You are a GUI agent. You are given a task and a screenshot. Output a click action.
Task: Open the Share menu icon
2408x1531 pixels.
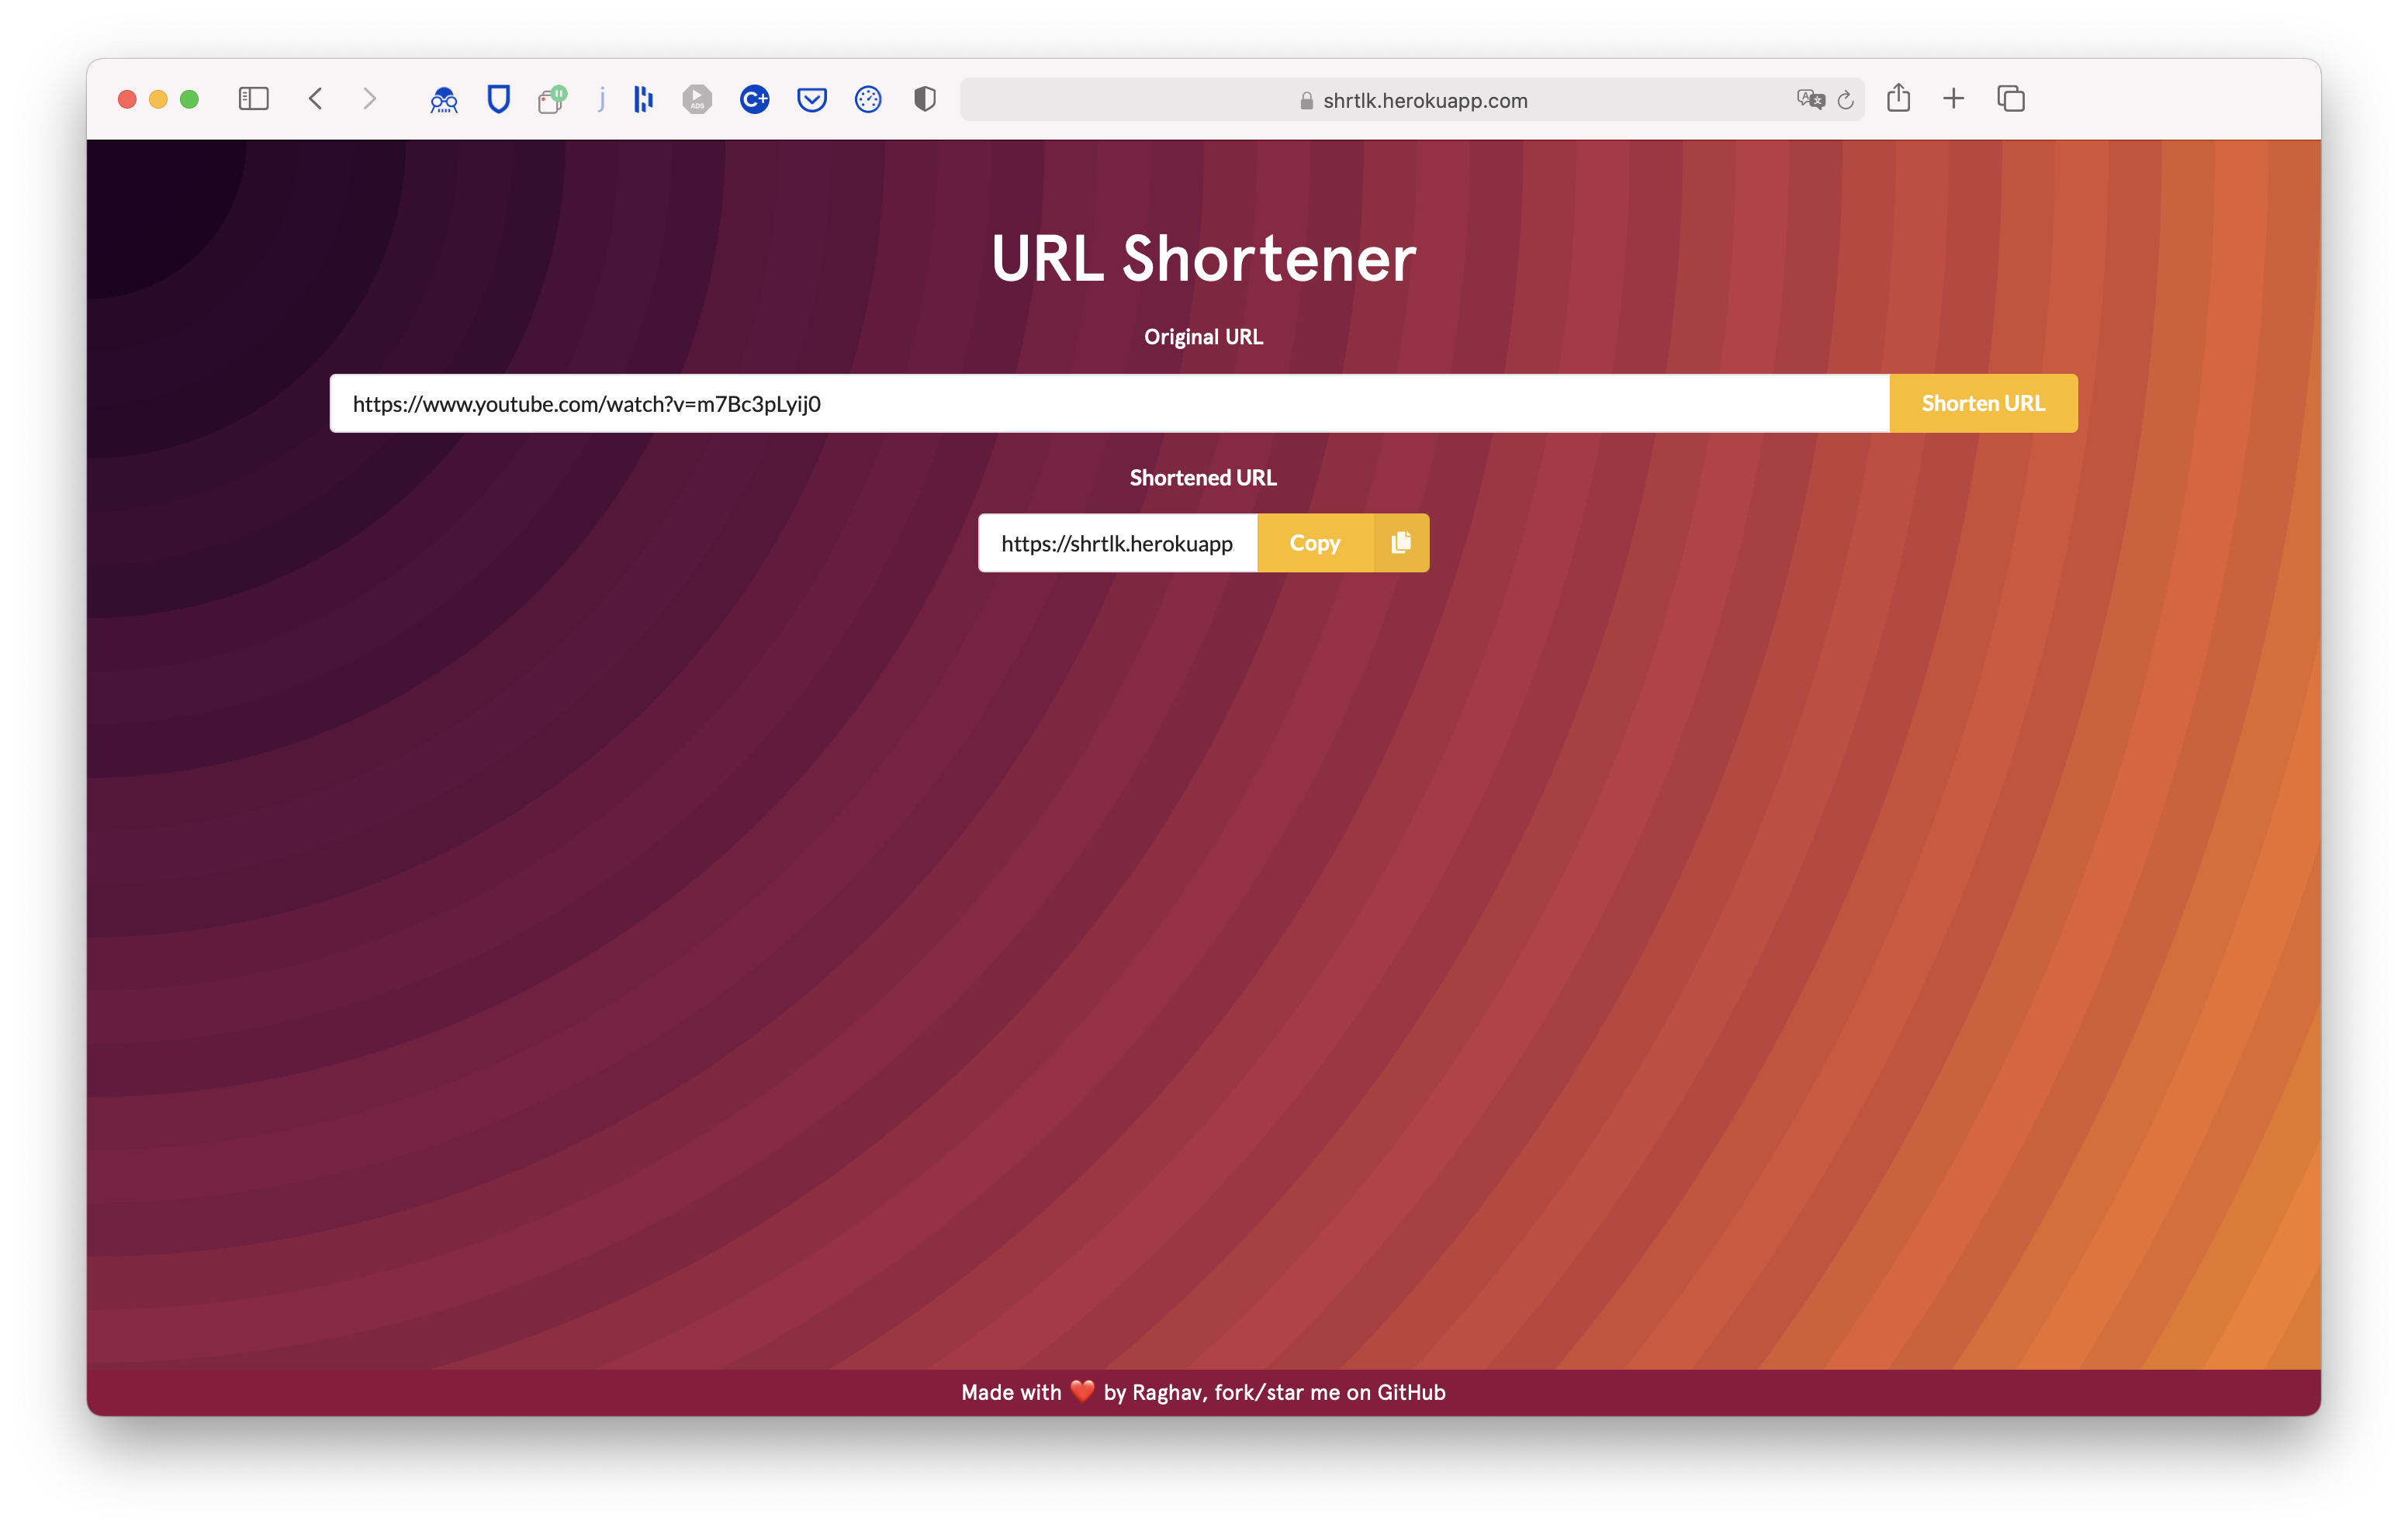(1898, 98)
